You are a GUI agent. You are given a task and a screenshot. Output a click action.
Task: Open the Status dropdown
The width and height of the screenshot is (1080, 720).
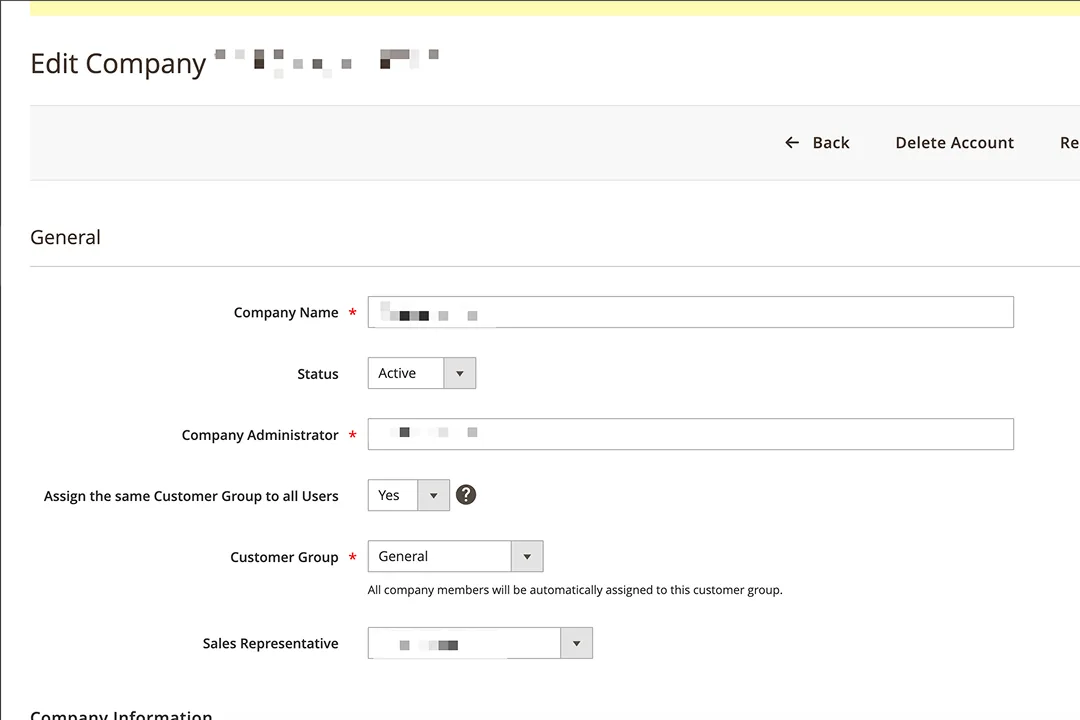(422, 373)
